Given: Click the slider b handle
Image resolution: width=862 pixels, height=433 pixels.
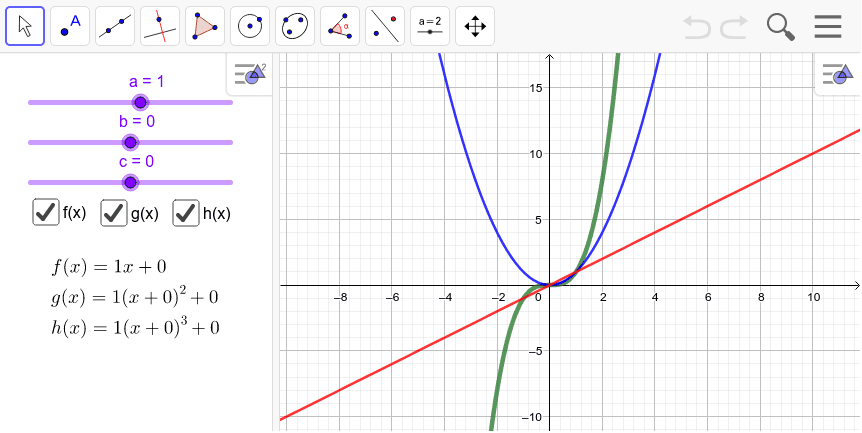Looking at the screenshot, I should pos(130,142).
